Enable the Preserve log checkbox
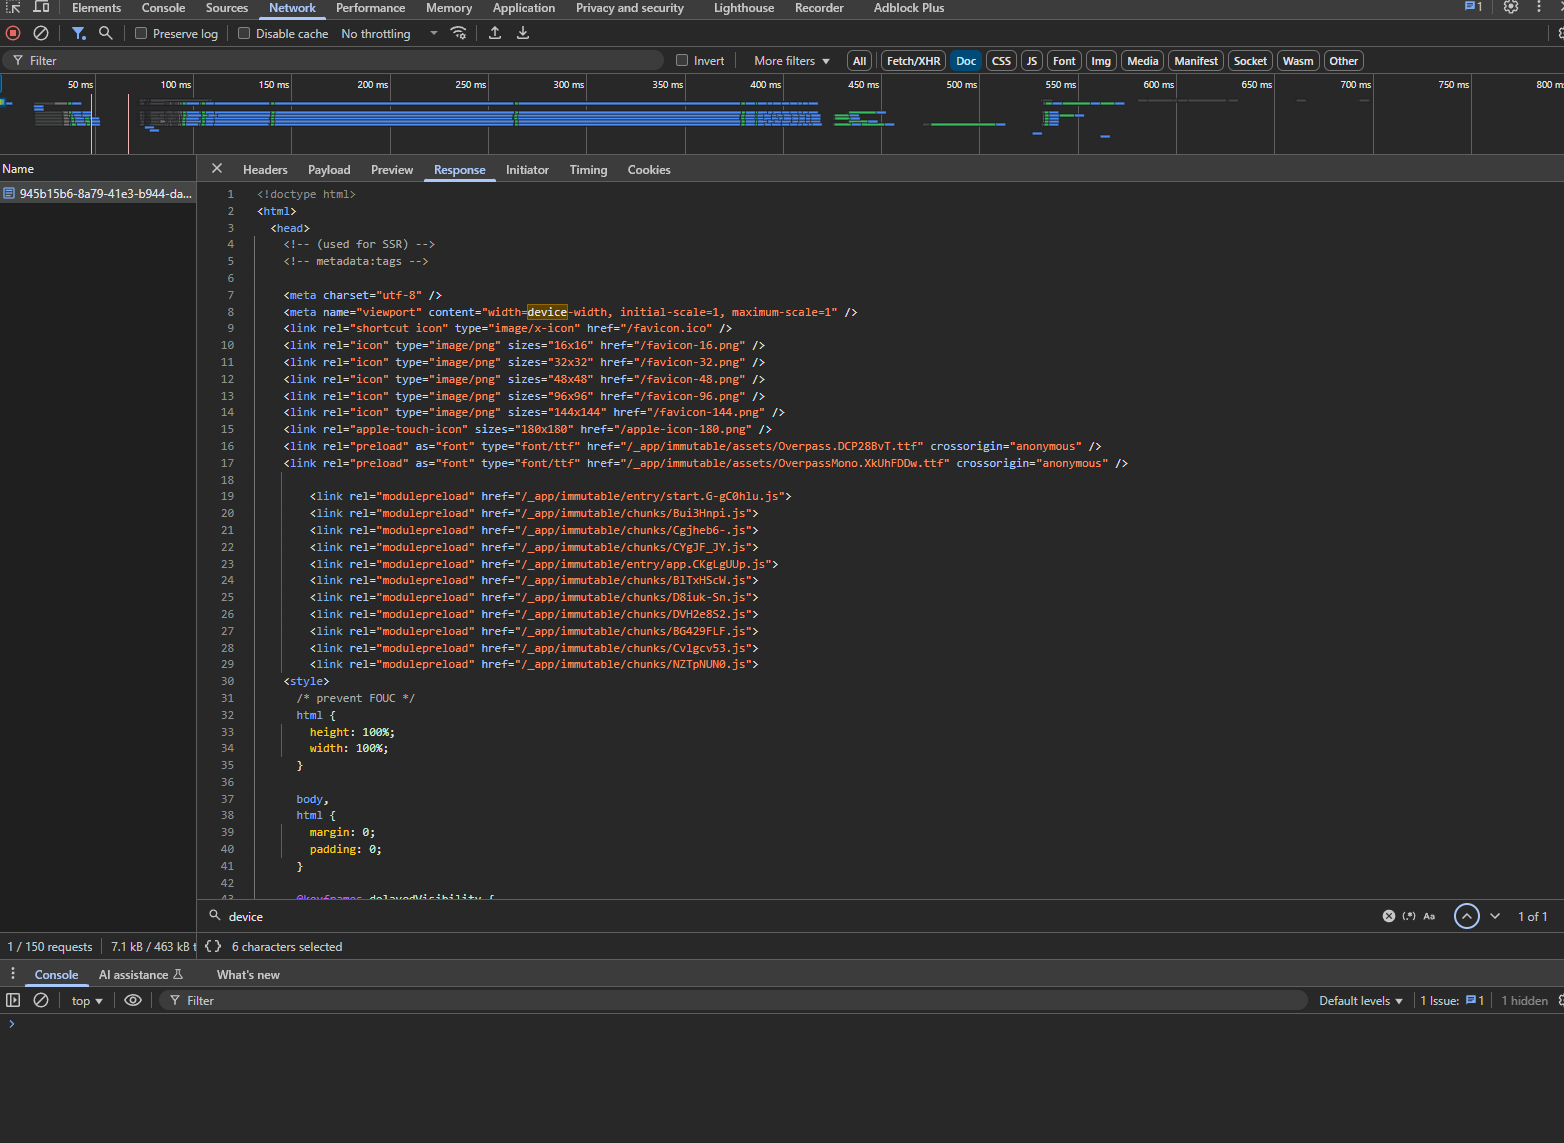Viewport: 1564px width, 1143px height. click(x=141, y=33)
